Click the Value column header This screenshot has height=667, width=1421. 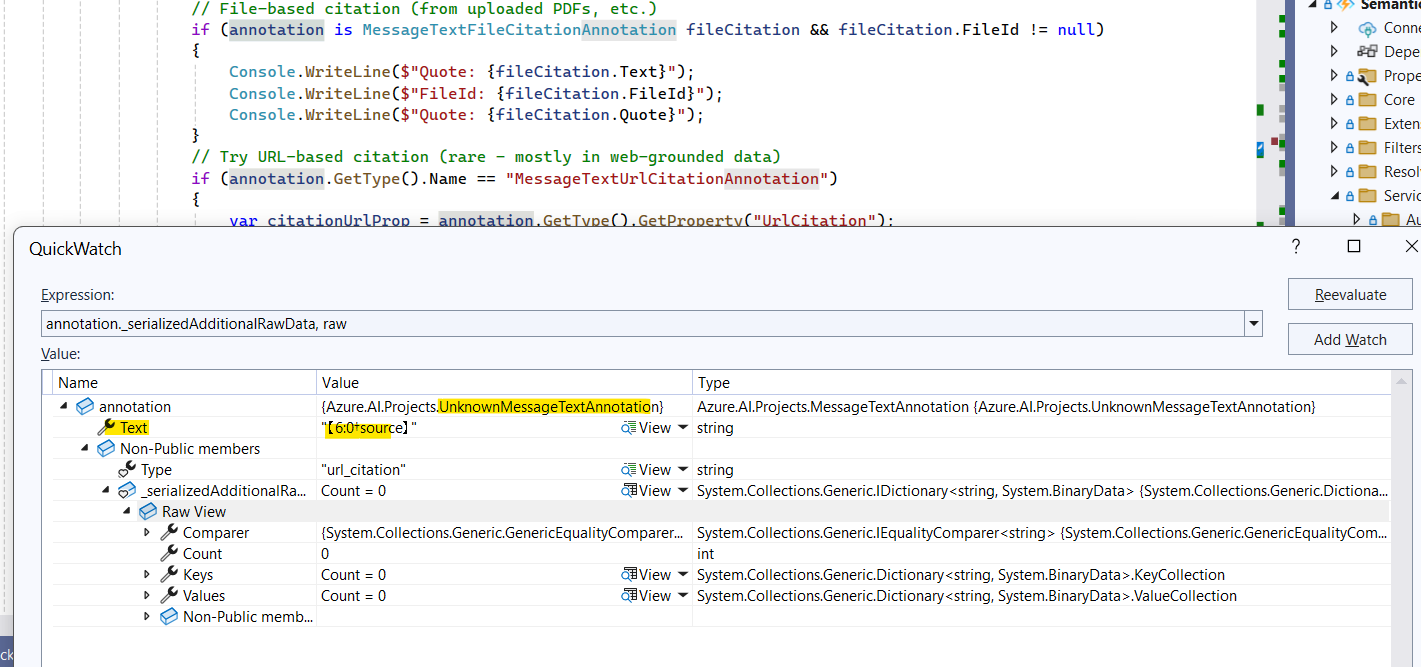[504, 382]
